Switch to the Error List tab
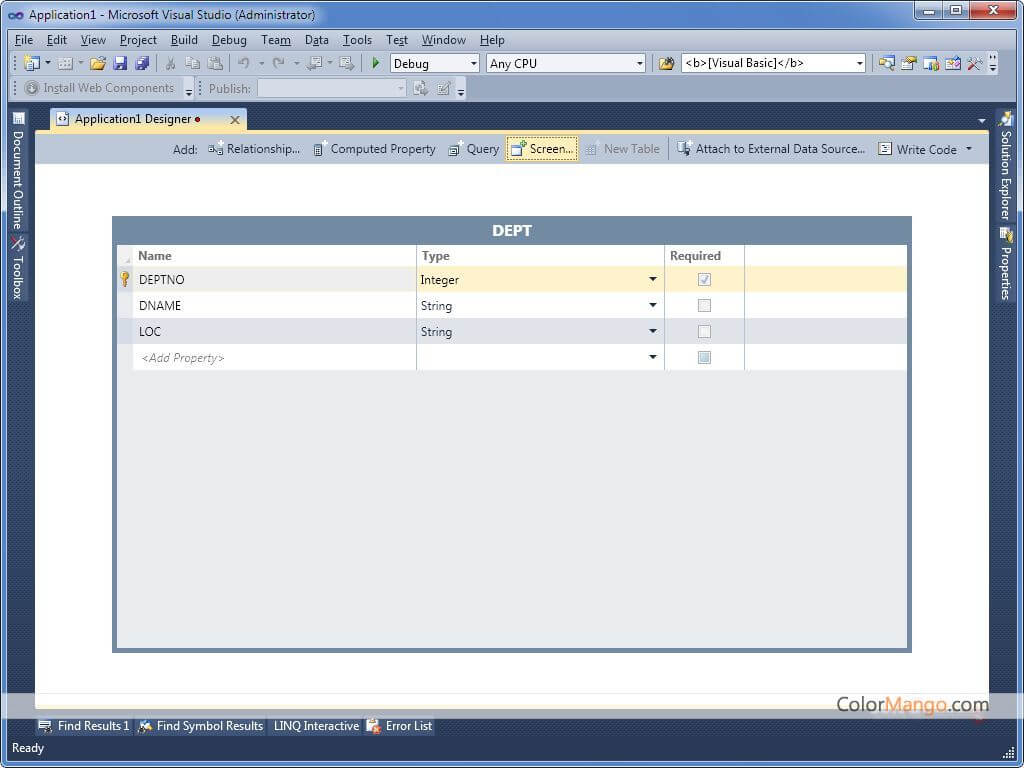The image size is (1024, 768). 400,726
